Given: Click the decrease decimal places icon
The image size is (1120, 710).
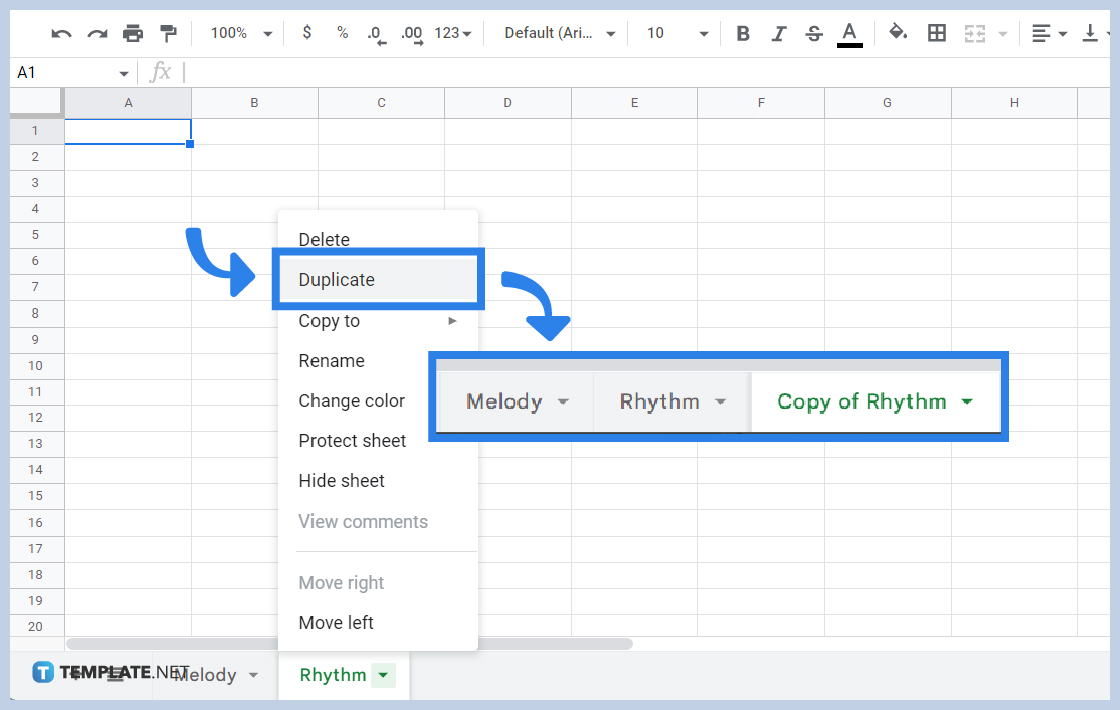Looking at the screenshot, I should click(x=376, y=32).
